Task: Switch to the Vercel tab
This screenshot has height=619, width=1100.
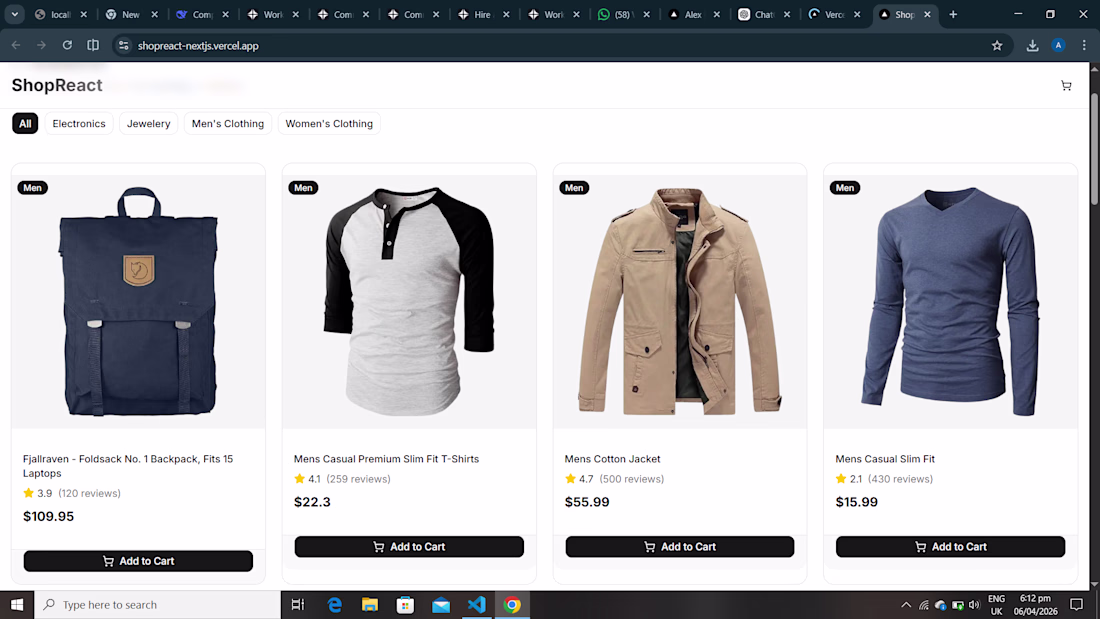Action: tap(833, 14)
